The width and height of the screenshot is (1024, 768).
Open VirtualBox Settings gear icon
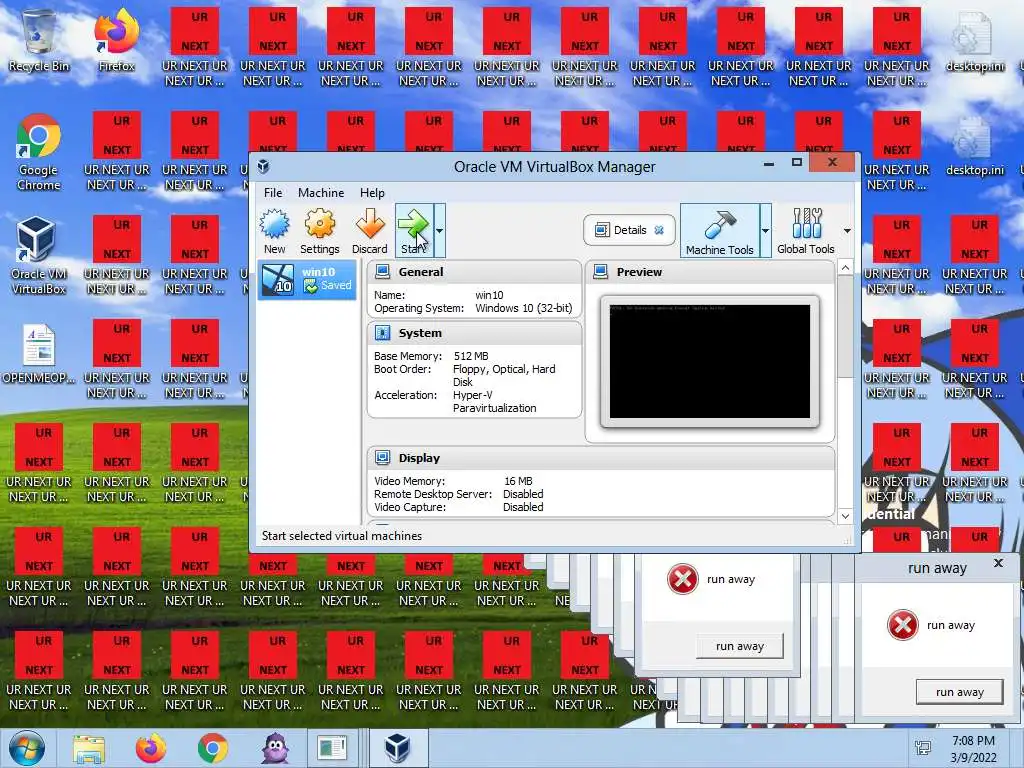point(319,231)
